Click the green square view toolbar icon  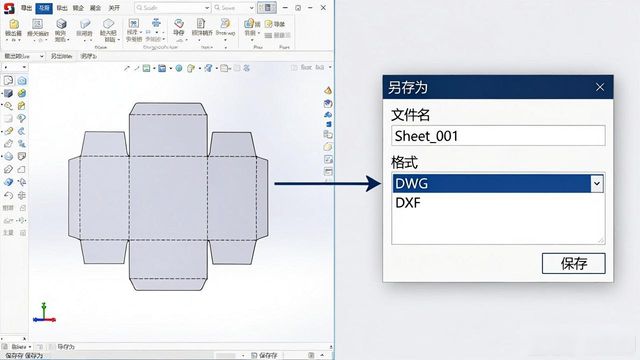pyautogui.click(x=146, y=68)
